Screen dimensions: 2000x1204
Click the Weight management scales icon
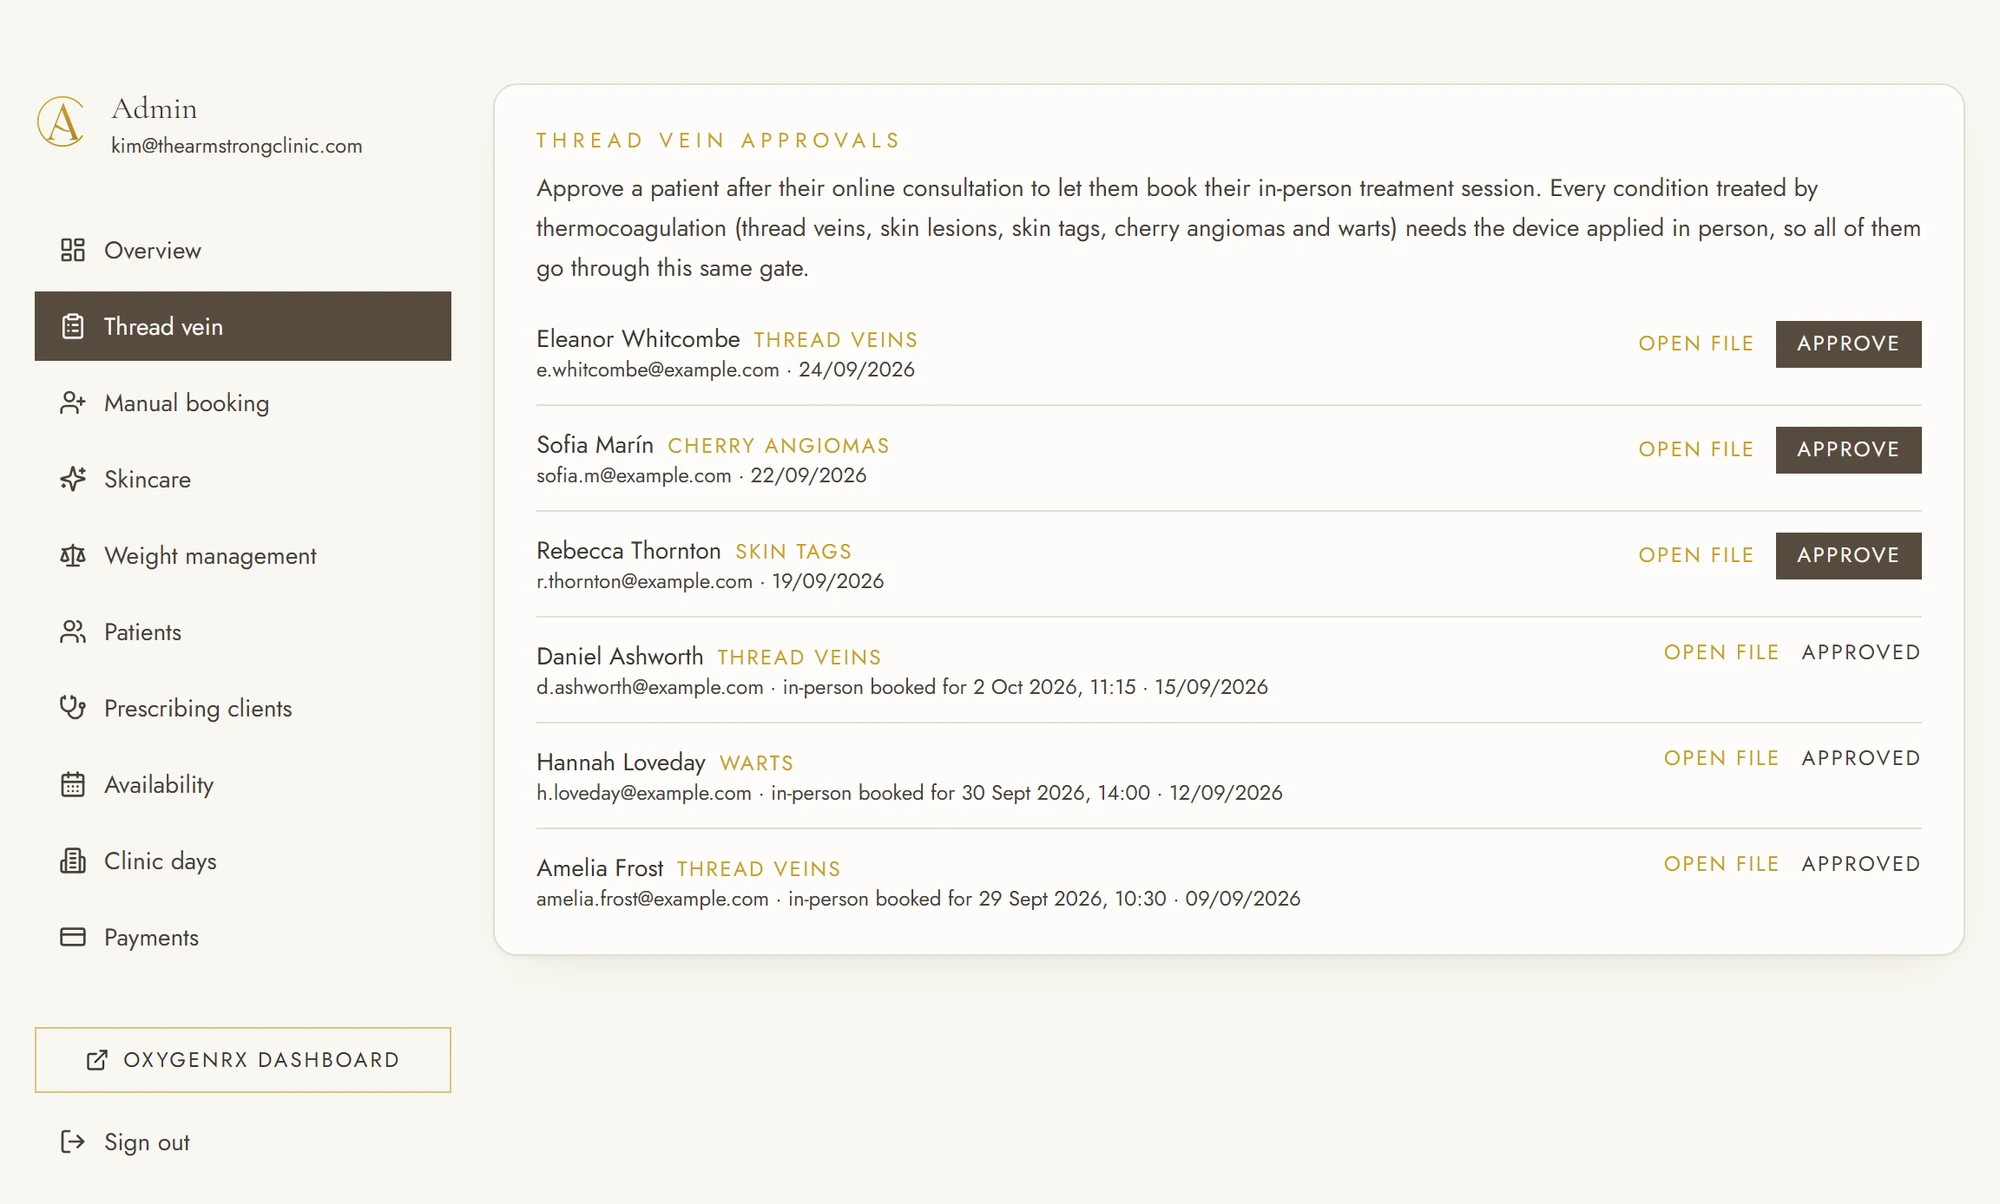tap(73, 555)
